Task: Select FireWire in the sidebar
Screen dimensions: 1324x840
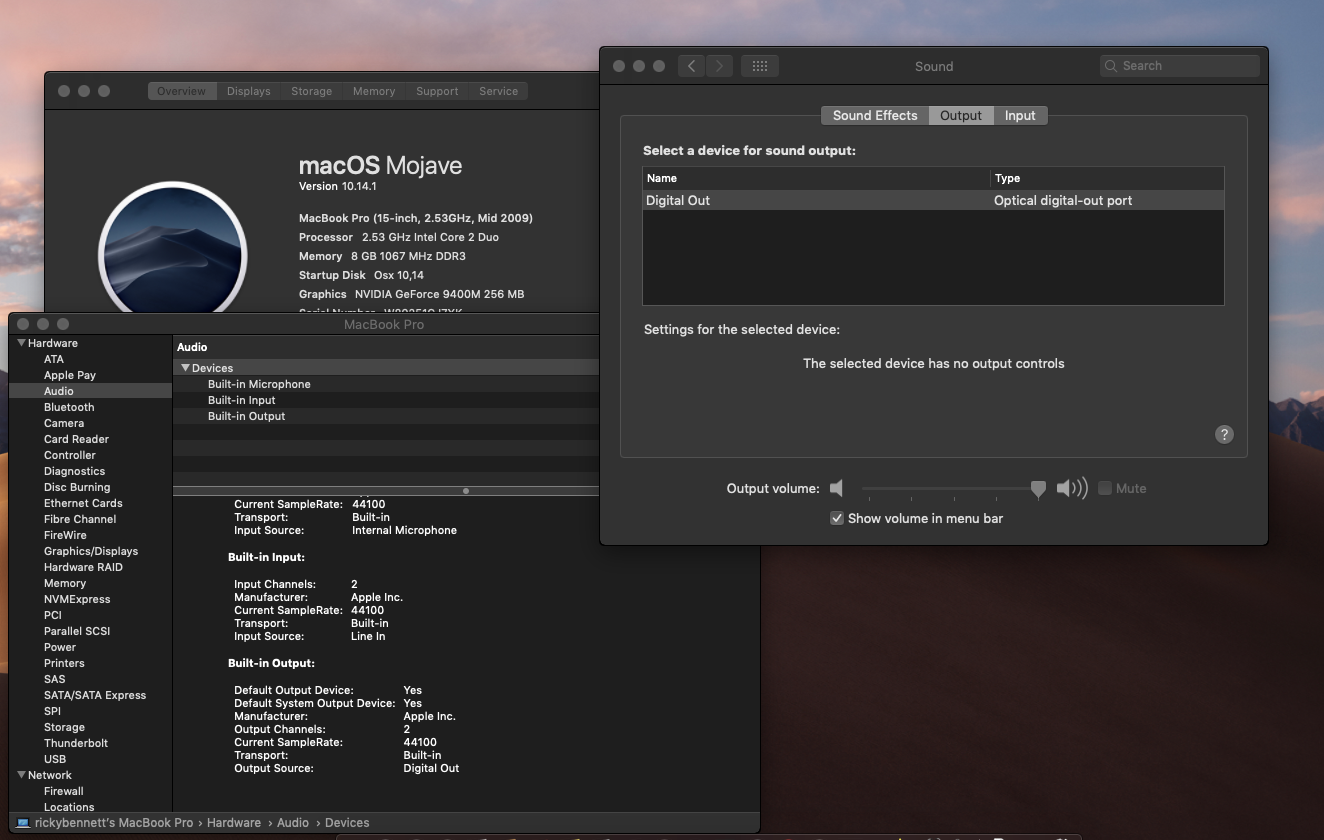Action: (65, 535)
